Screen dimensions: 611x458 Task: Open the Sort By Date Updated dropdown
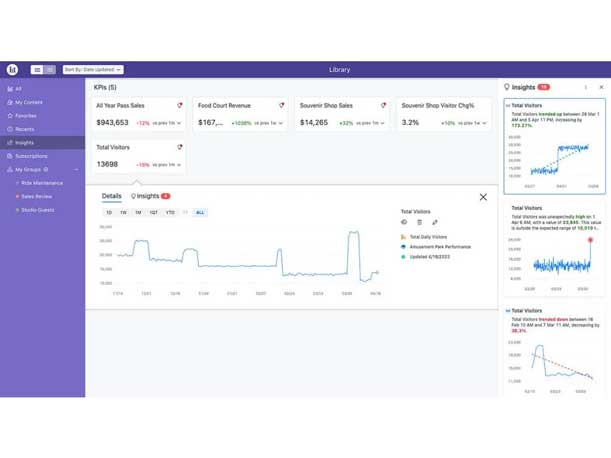pos(93,70)
